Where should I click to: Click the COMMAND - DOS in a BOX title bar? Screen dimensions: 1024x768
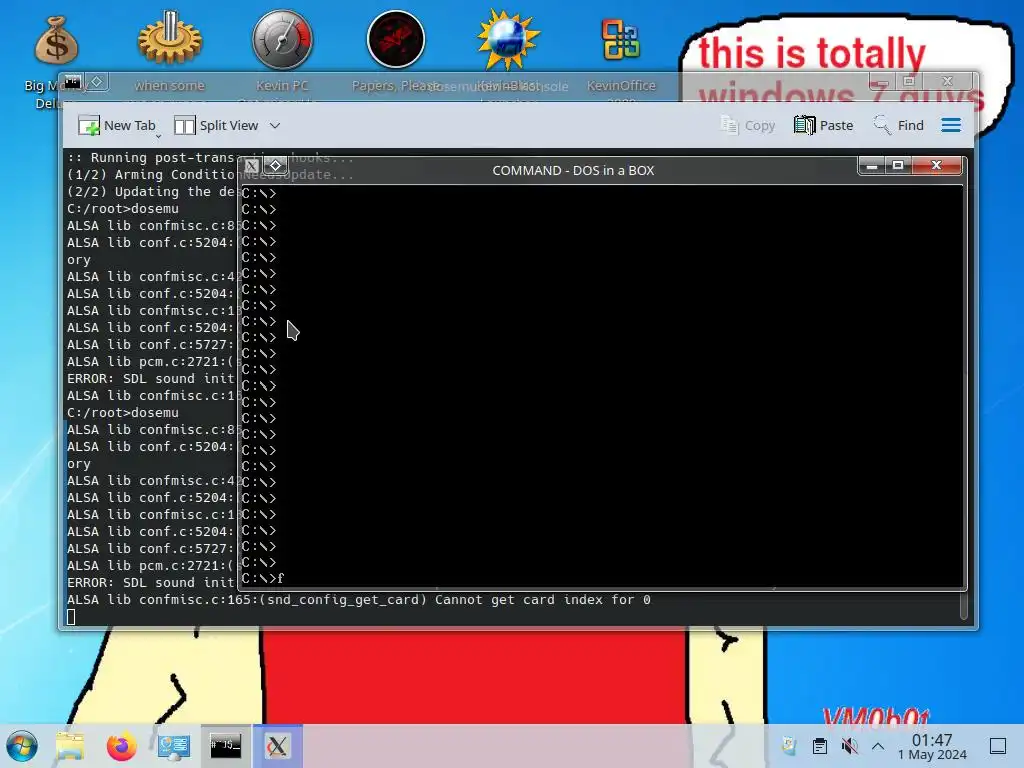click(573, 170)
